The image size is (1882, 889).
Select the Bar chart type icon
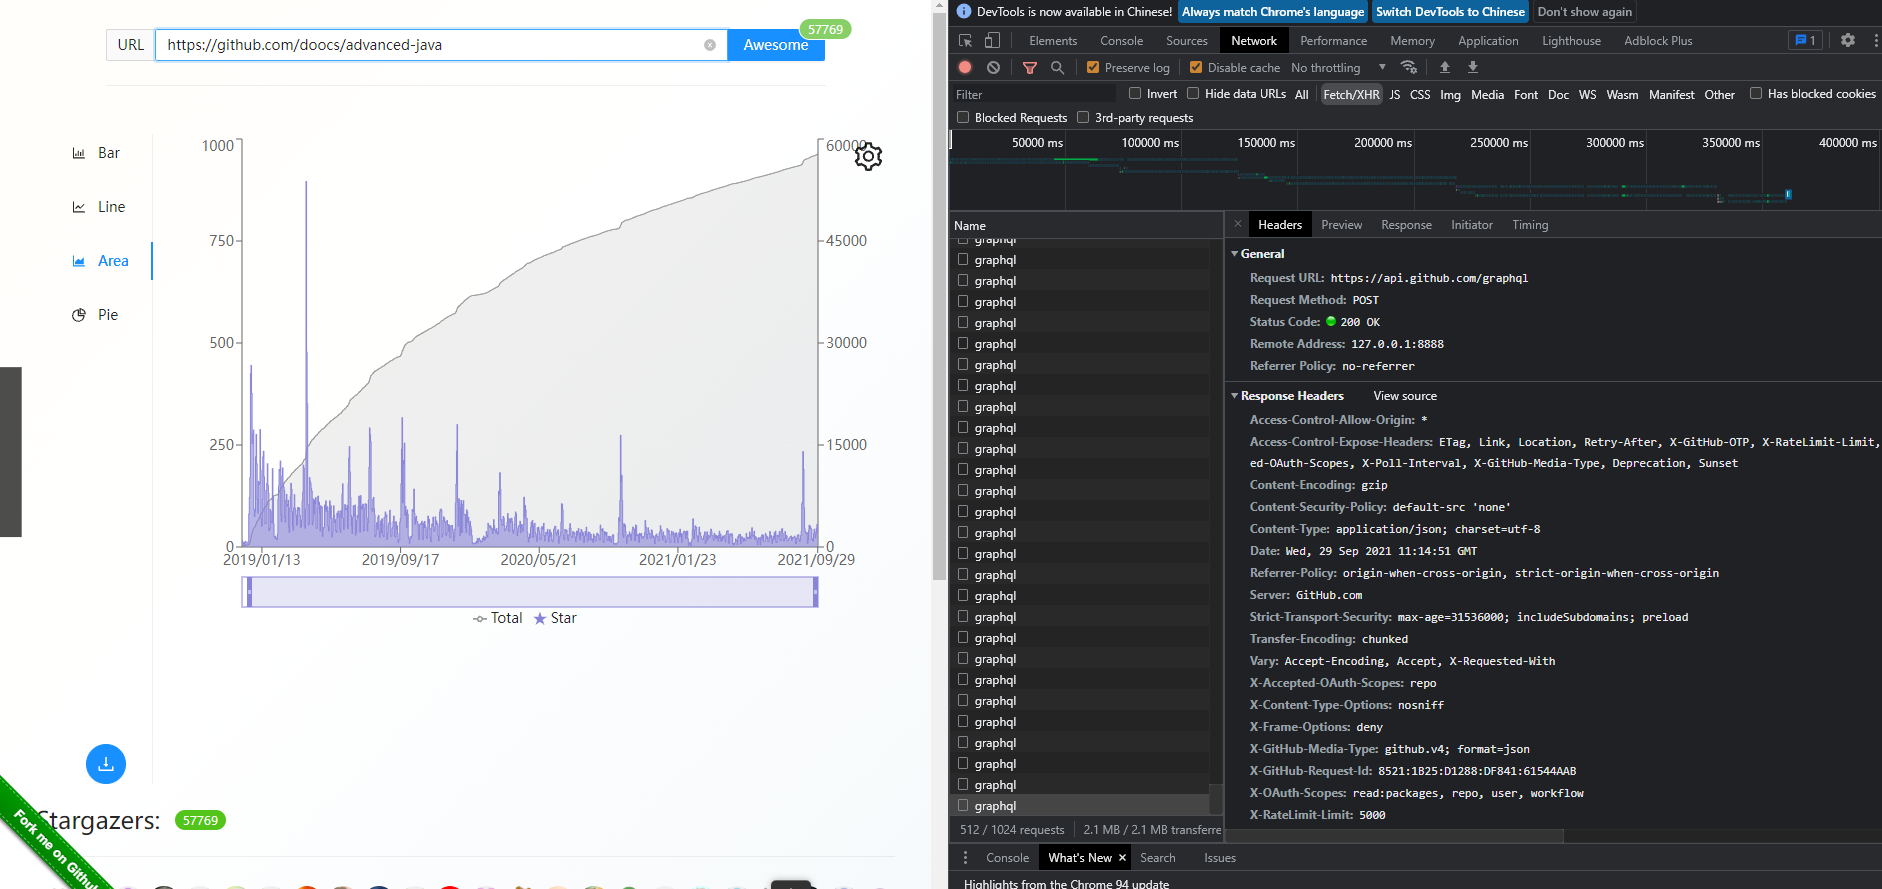(x=79, y=153)
